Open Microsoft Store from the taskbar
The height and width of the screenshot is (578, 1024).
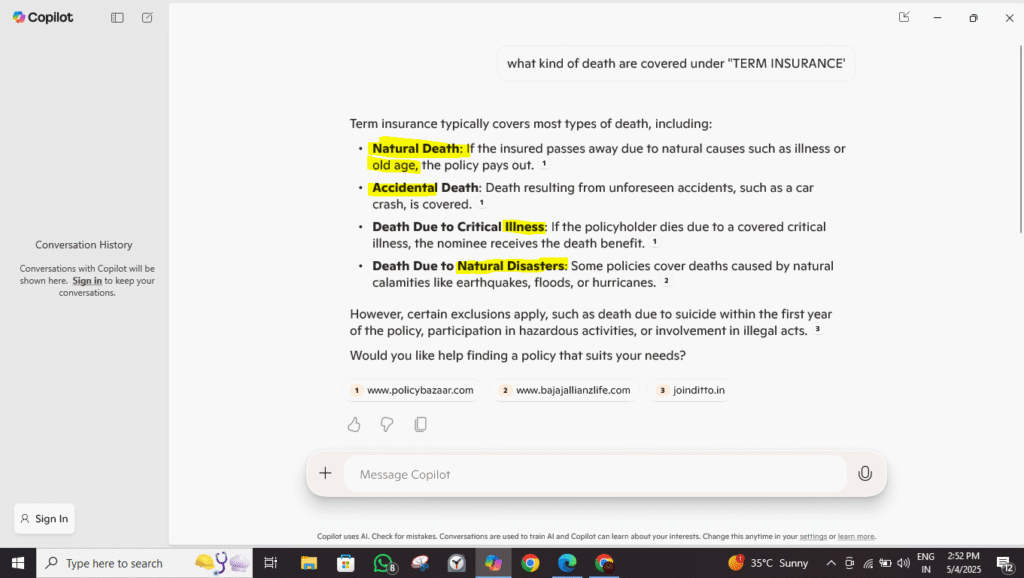coord(345,563)
